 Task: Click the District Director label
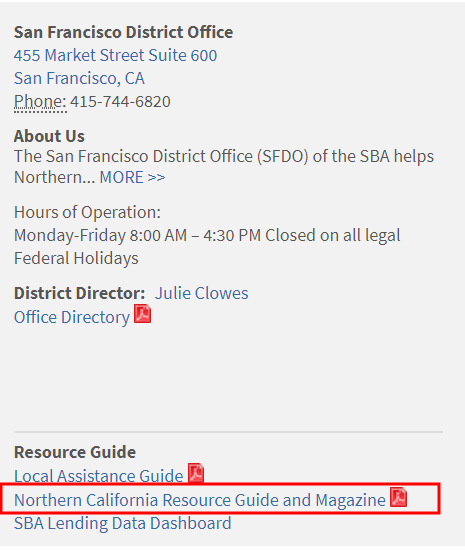tap(79, 293)
